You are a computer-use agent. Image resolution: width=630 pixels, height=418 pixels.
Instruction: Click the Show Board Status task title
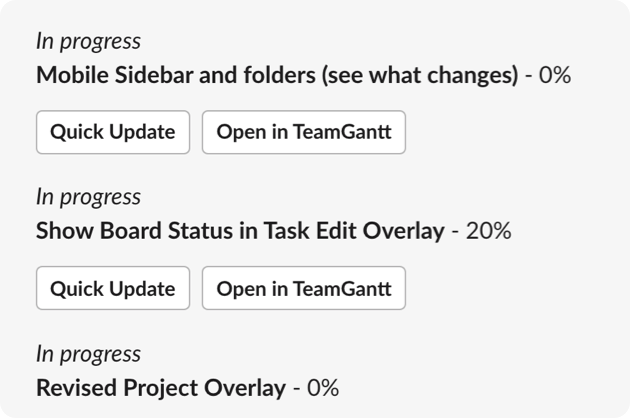click(x=240, y=231)
